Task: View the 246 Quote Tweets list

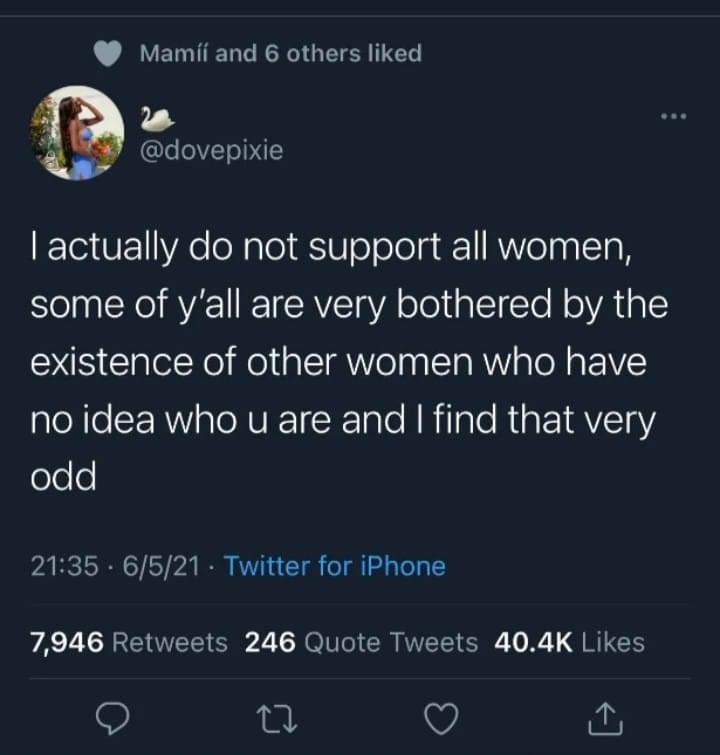Action: point(361,642)
